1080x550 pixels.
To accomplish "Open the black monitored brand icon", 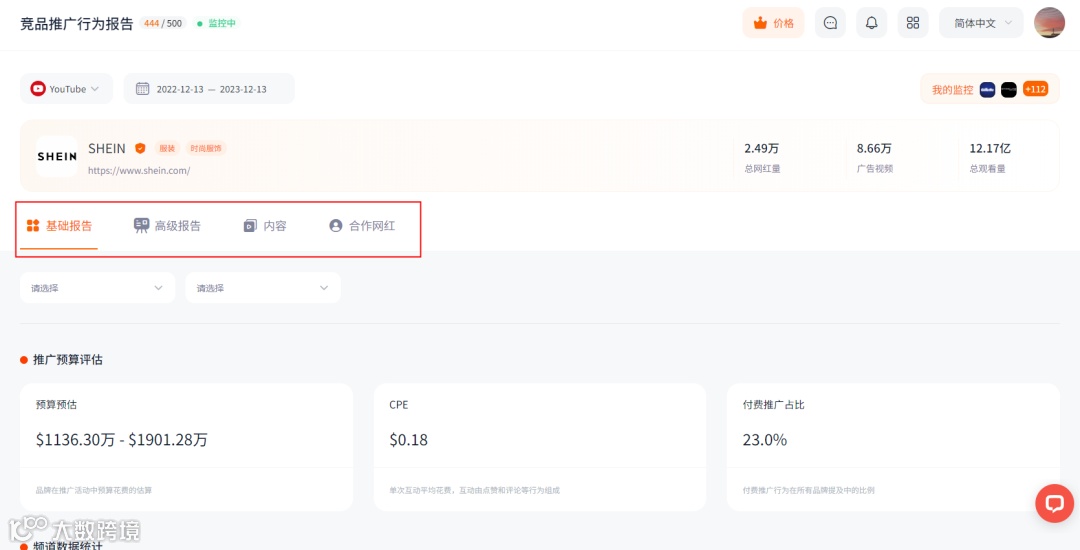I will [1008, 89].
